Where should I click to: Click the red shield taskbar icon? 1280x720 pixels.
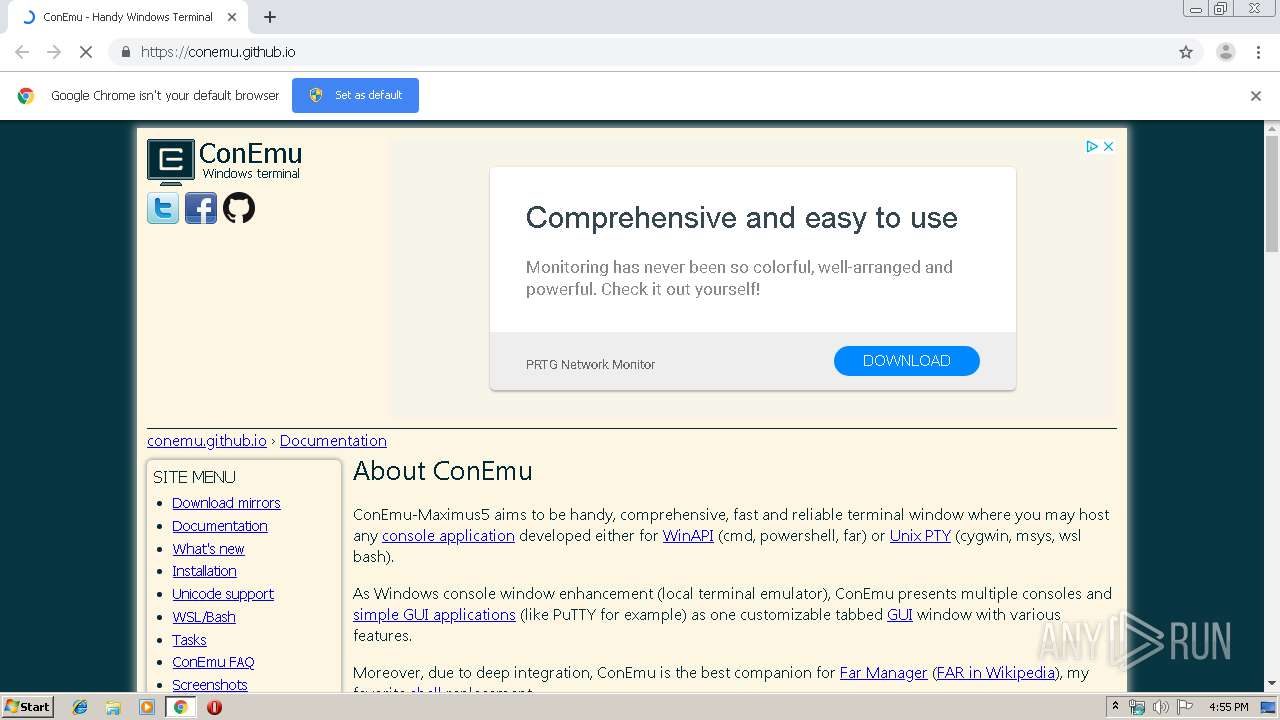click(214, 707)
